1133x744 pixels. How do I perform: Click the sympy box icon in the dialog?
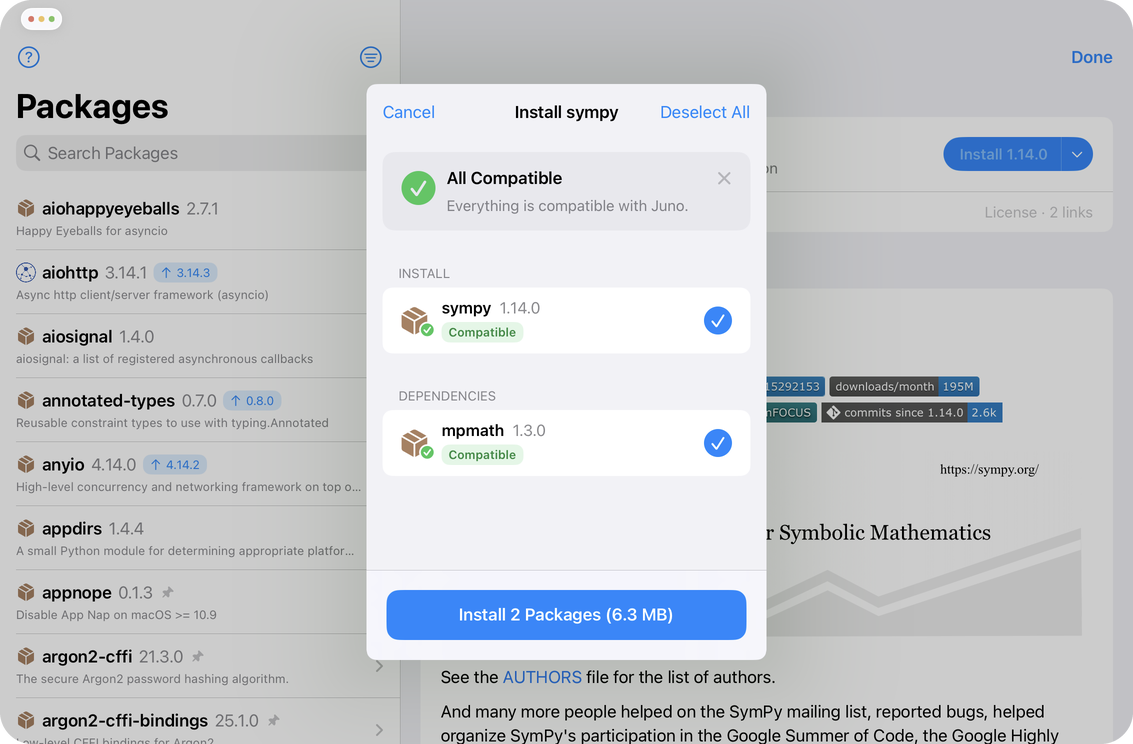pyautogui.click(x=416, y=321)
